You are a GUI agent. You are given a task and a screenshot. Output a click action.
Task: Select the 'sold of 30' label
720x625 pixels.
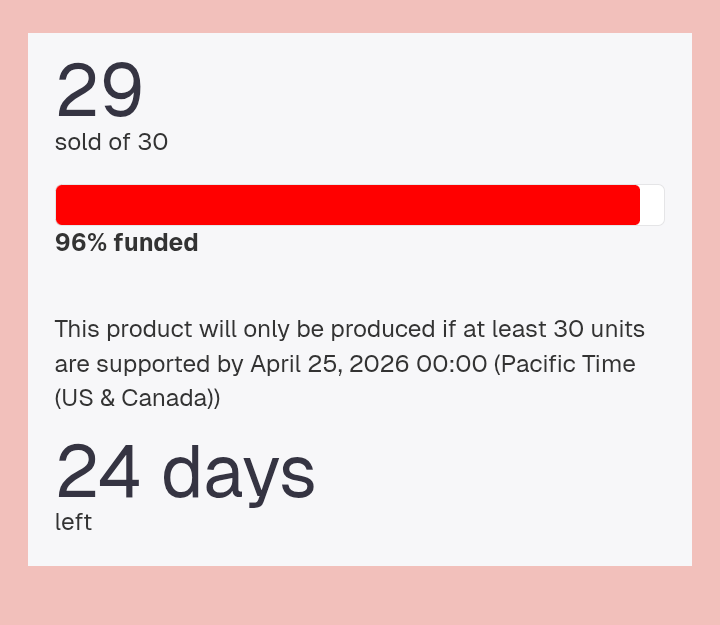pyautogui.click(x=111, y=142)
